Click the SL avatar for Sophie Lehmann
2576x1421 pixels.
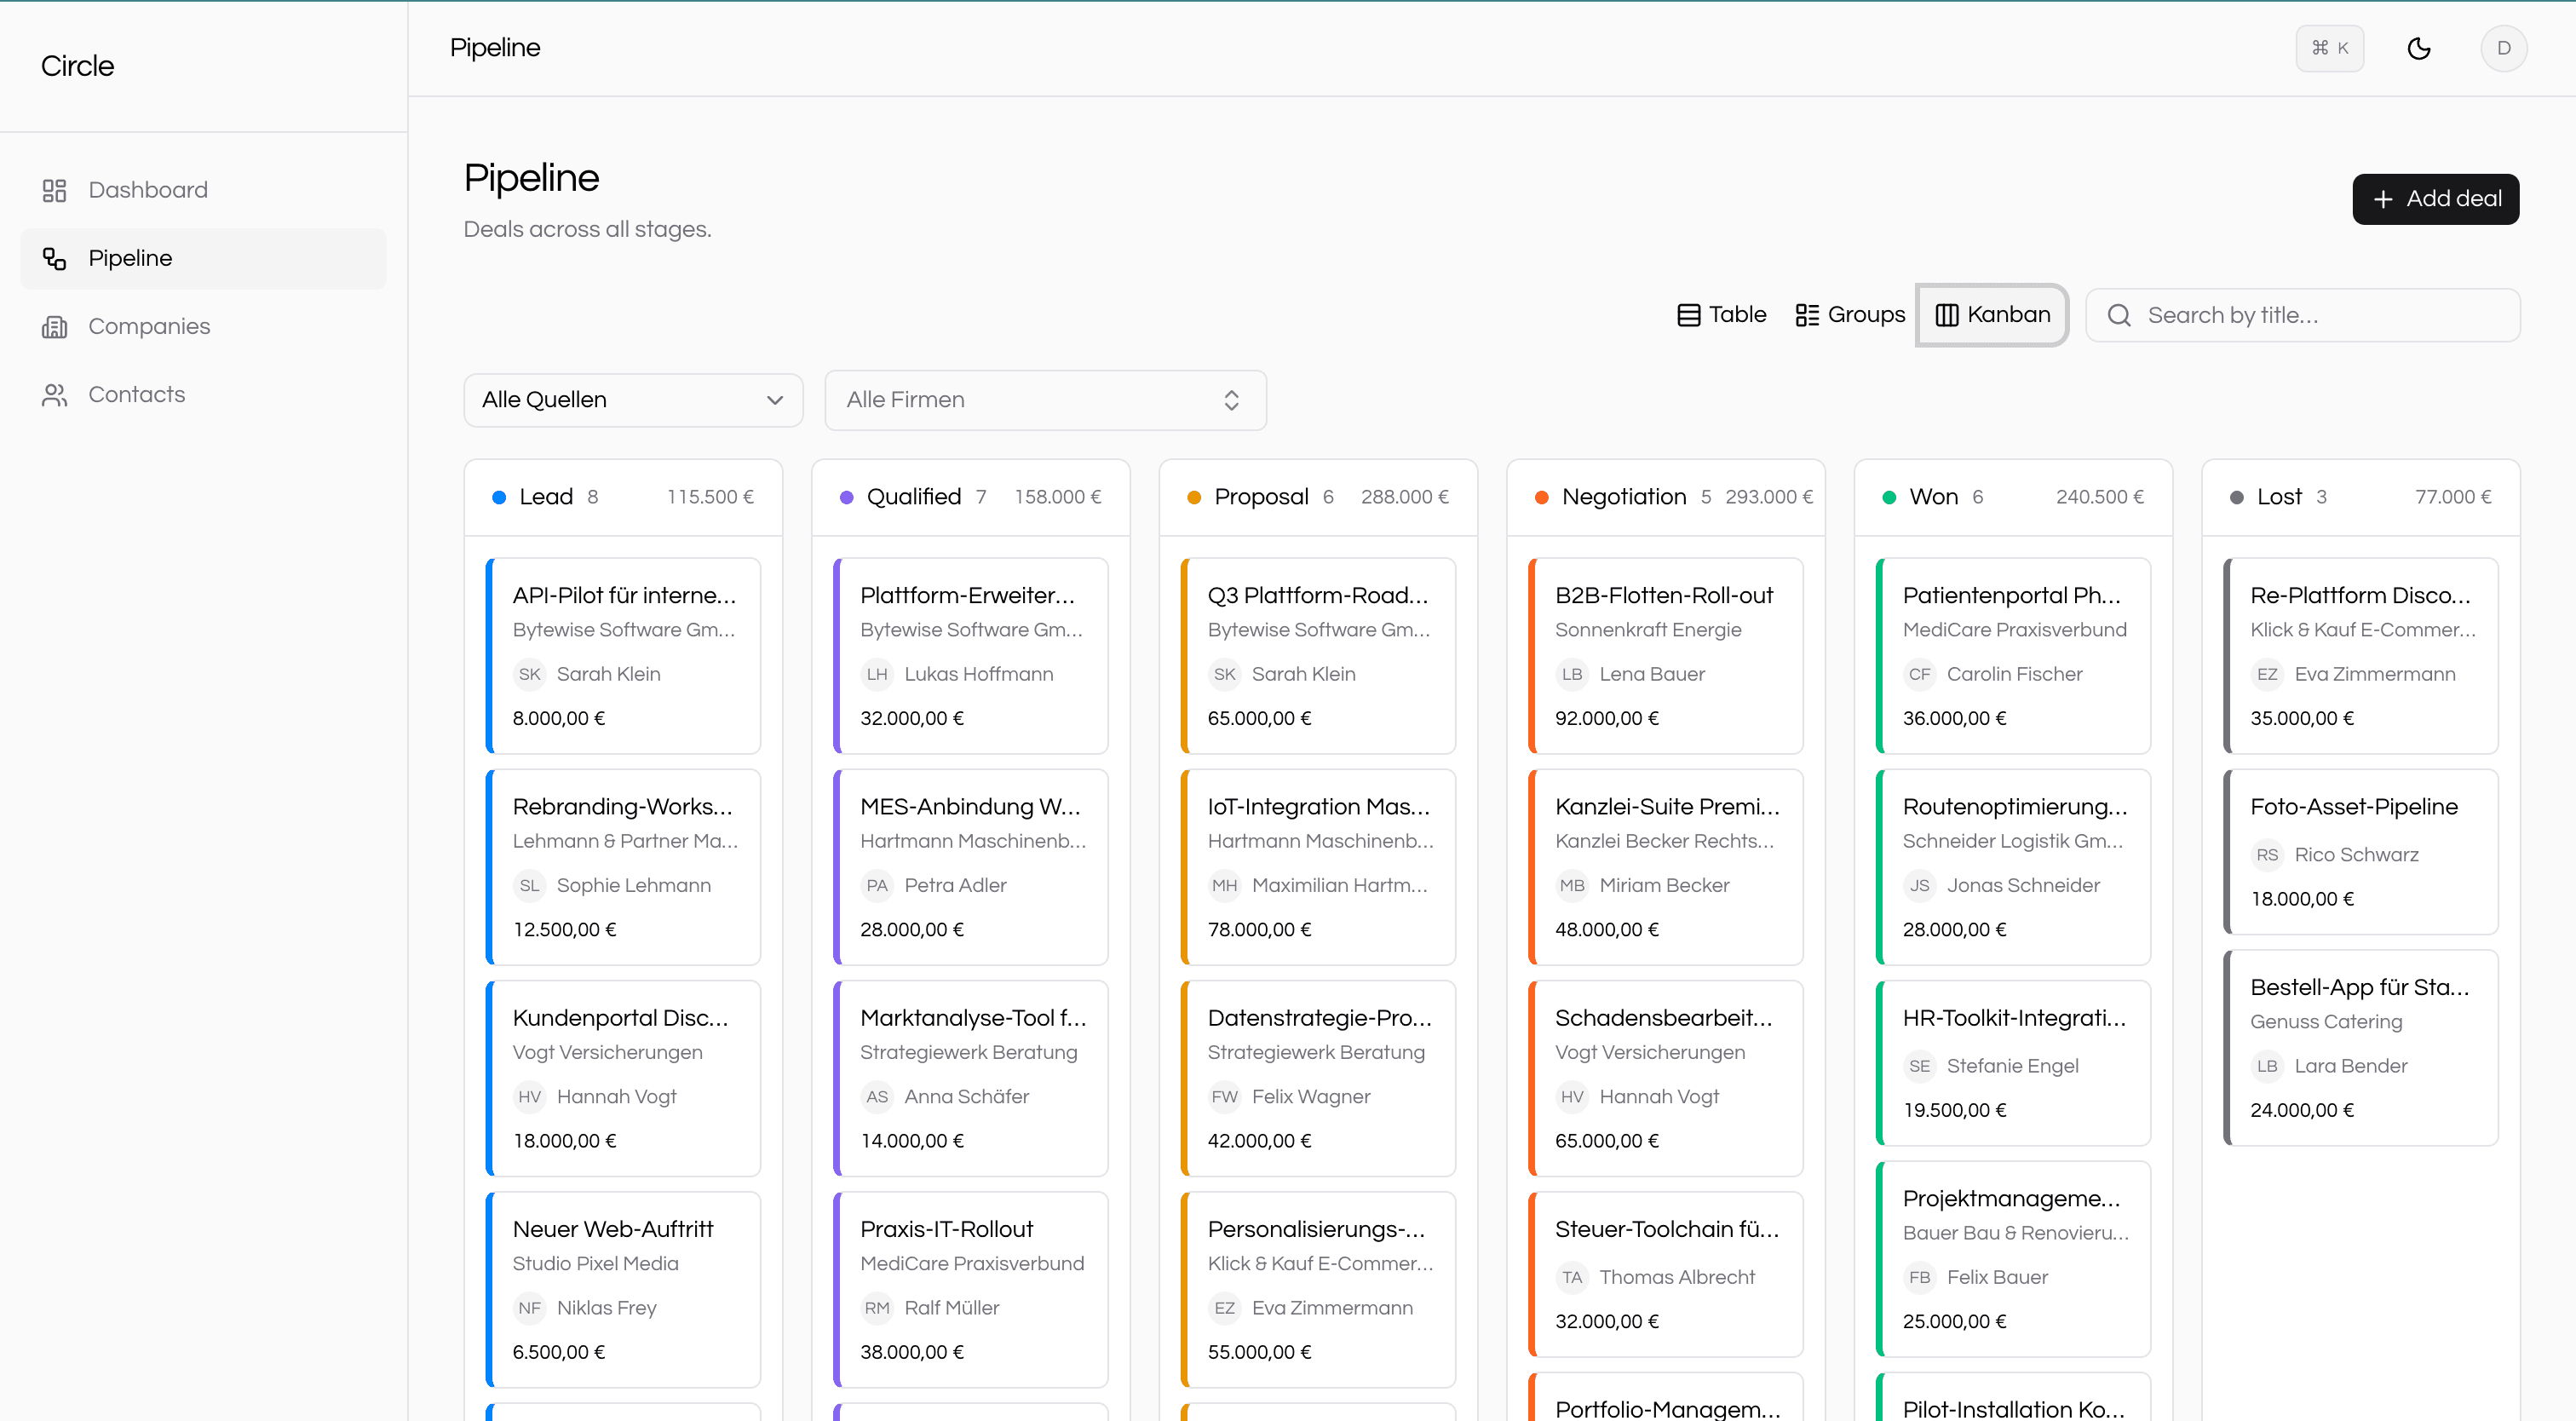[529, 885]
